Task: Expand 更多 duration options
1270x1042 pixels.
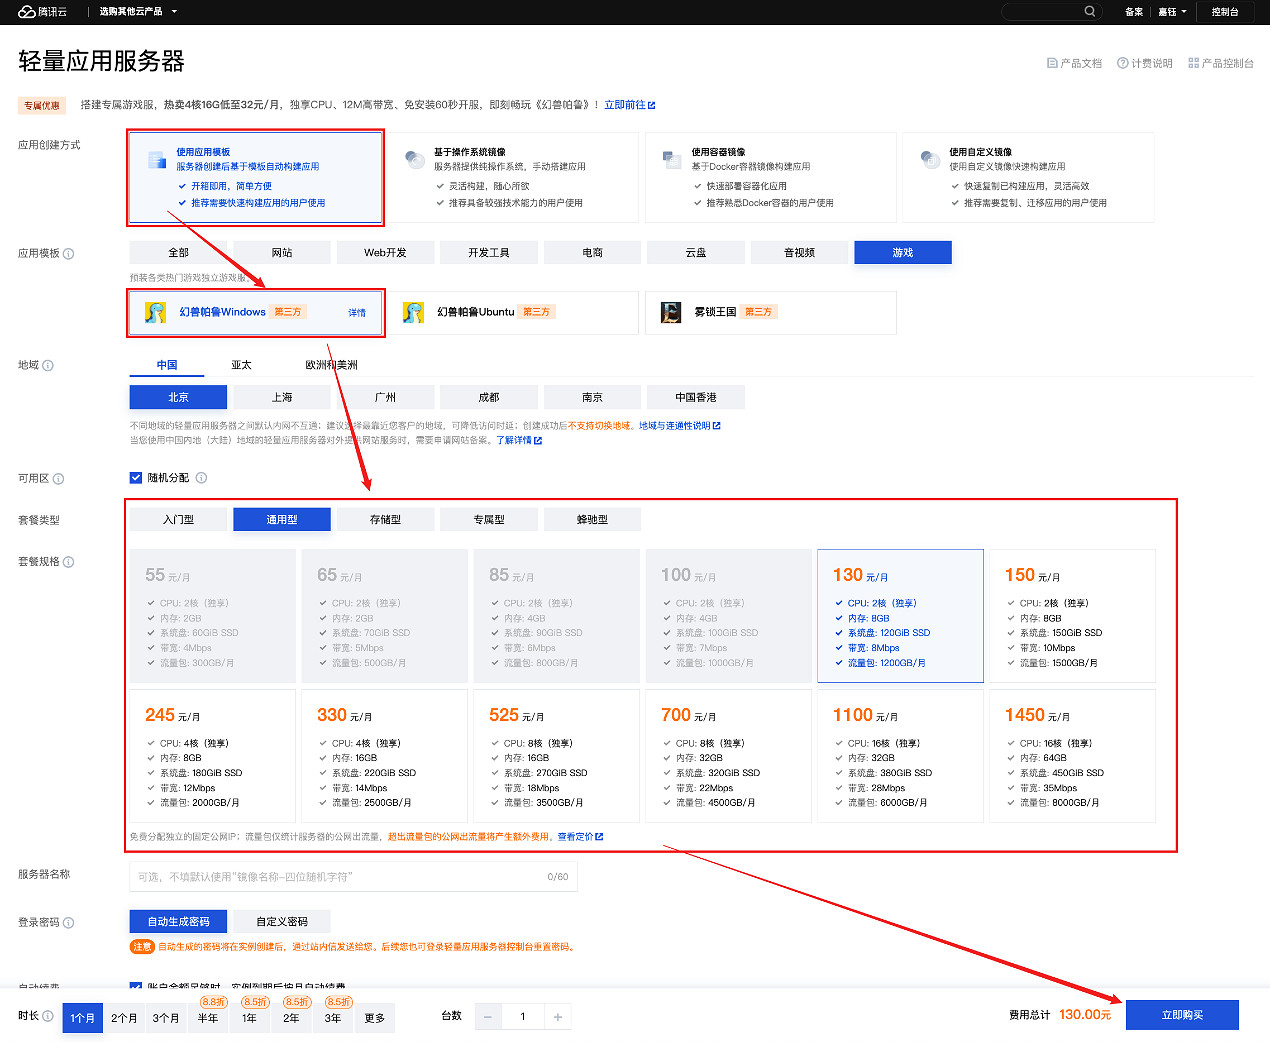Action: coord(374,1017)
